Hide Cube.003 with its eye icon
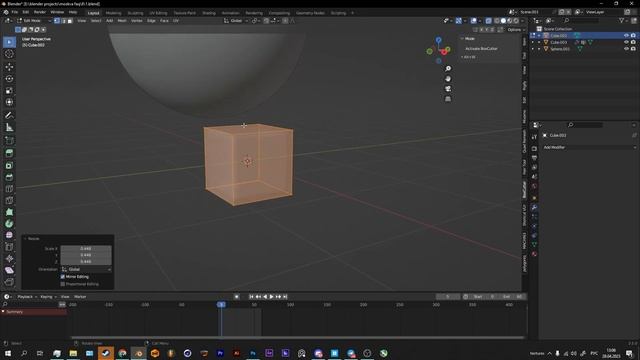Viewport: 640px width, 360px height. click(x=626, y=42)
